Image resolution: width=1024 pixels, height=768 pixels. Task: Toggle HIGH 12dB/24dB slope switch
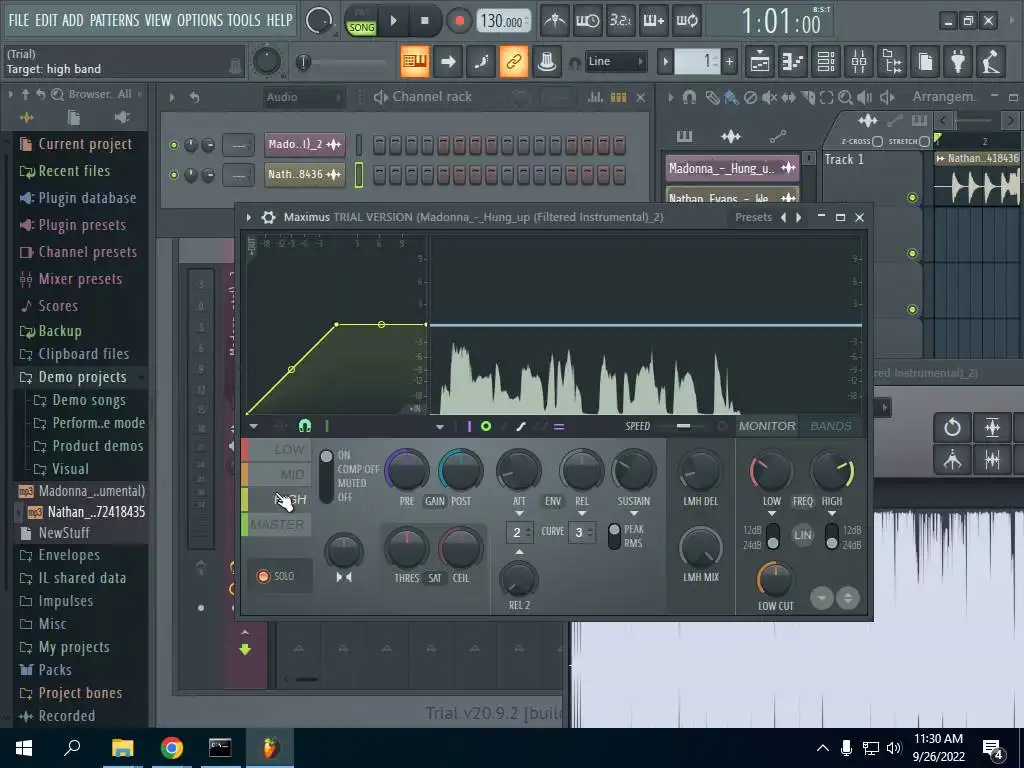point(831,537)
